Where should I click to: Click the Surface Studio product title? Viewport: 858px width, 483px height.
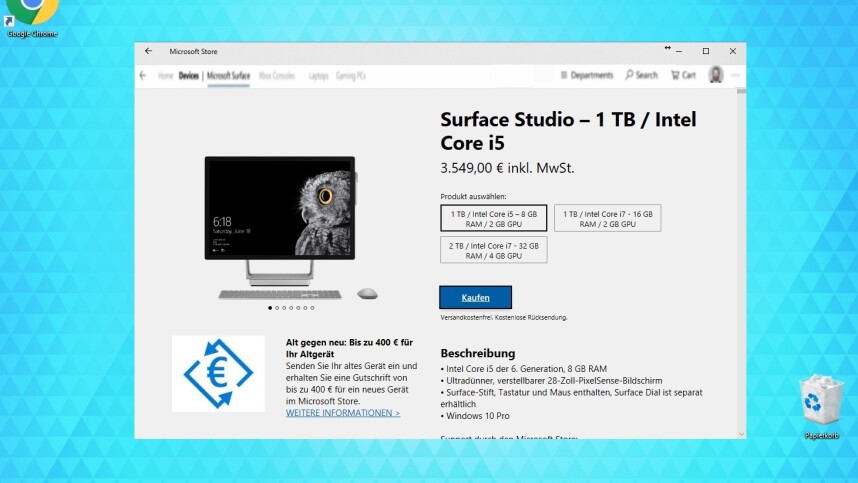pyautogui.click(x=568, y=131)
